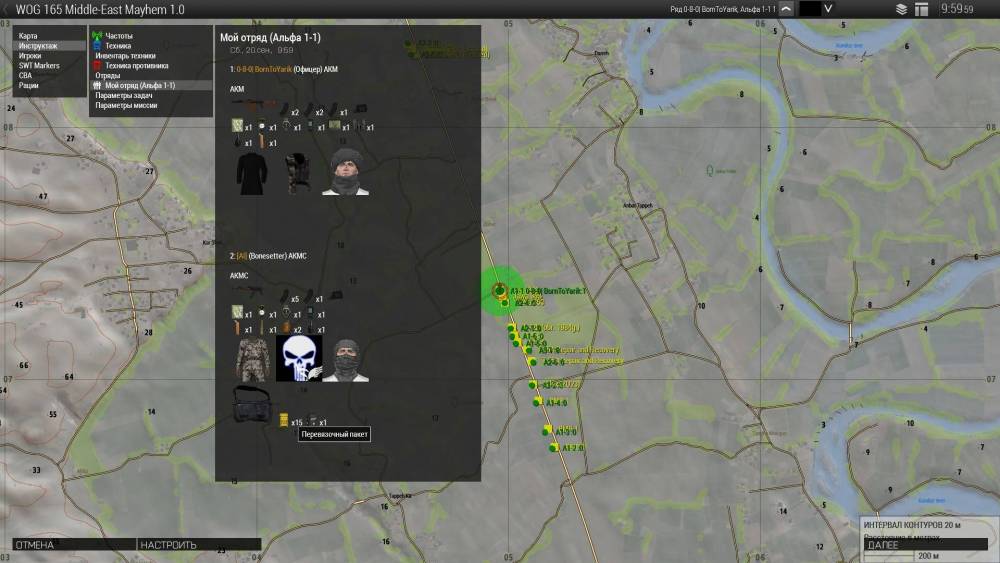Click the green antenna icon beside Частоты
The height and width of the screenshot is (563, 1000).
tap(97, 36)
